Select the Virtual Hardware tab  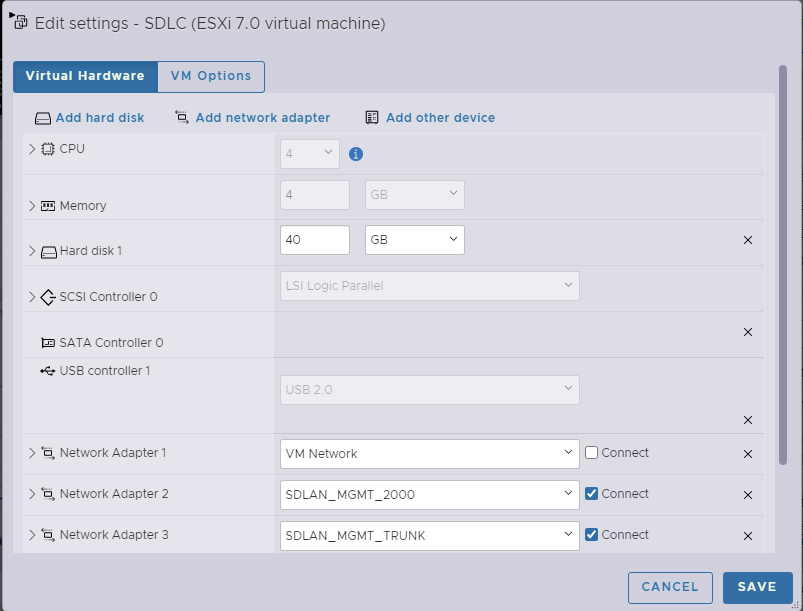(85, 76)
